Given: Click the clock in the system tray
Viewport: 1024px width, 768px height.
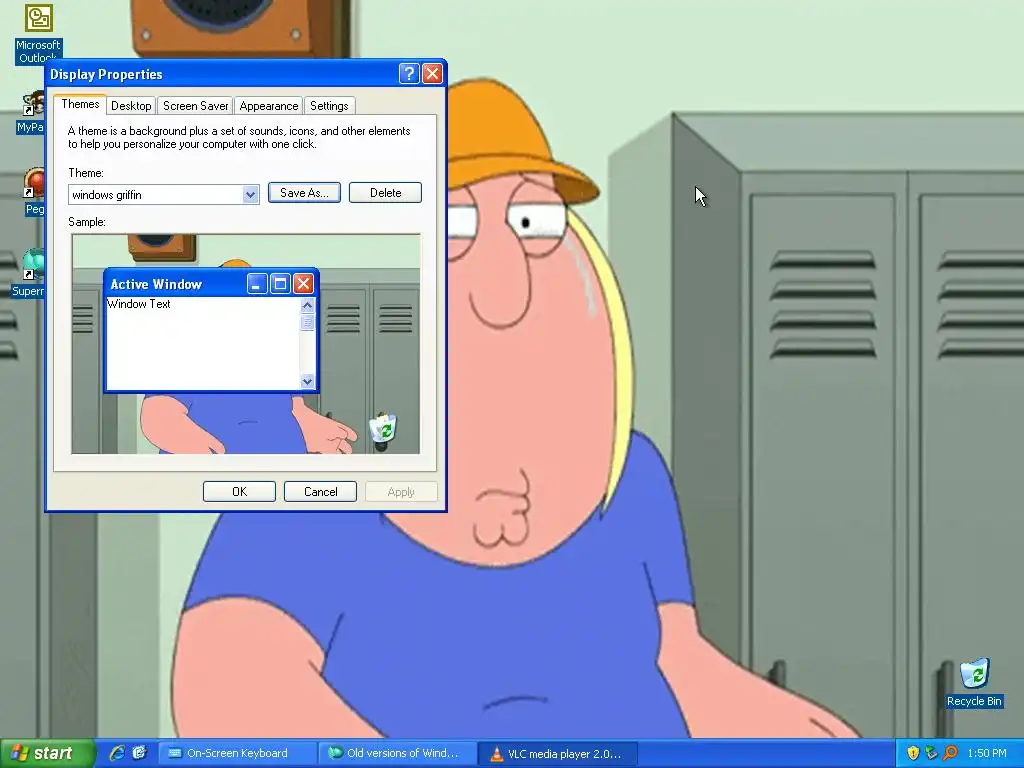Looking at the screenshot, I should [x=987, y=753].
